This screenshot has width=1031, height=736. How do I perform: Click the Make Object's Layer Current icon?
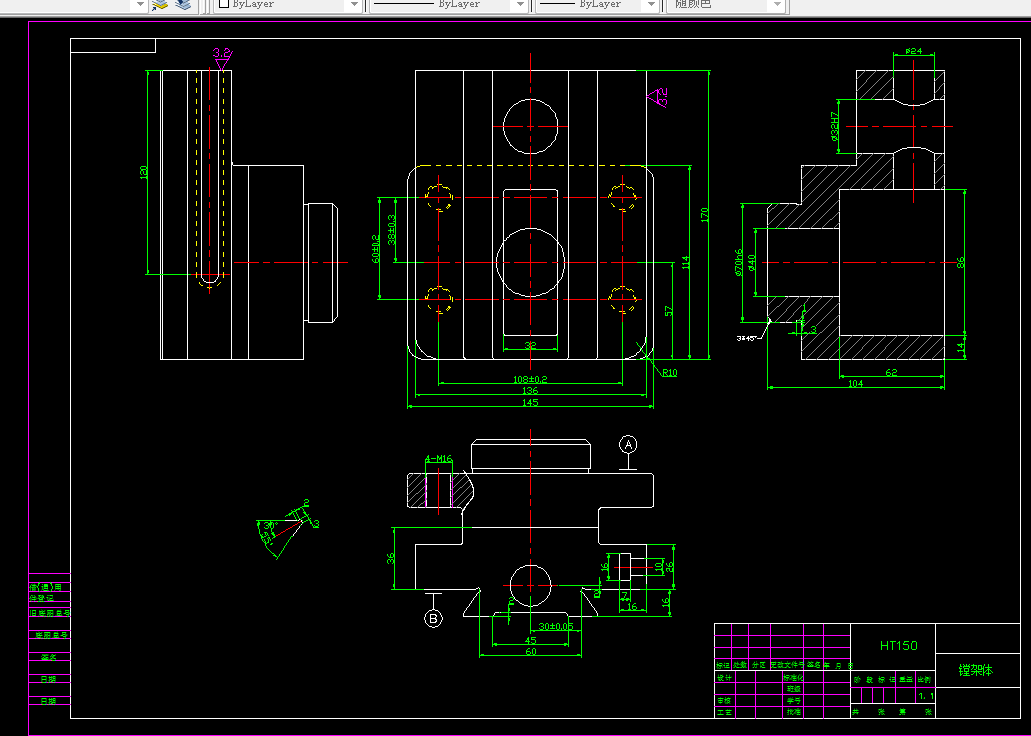click(160, 5)
